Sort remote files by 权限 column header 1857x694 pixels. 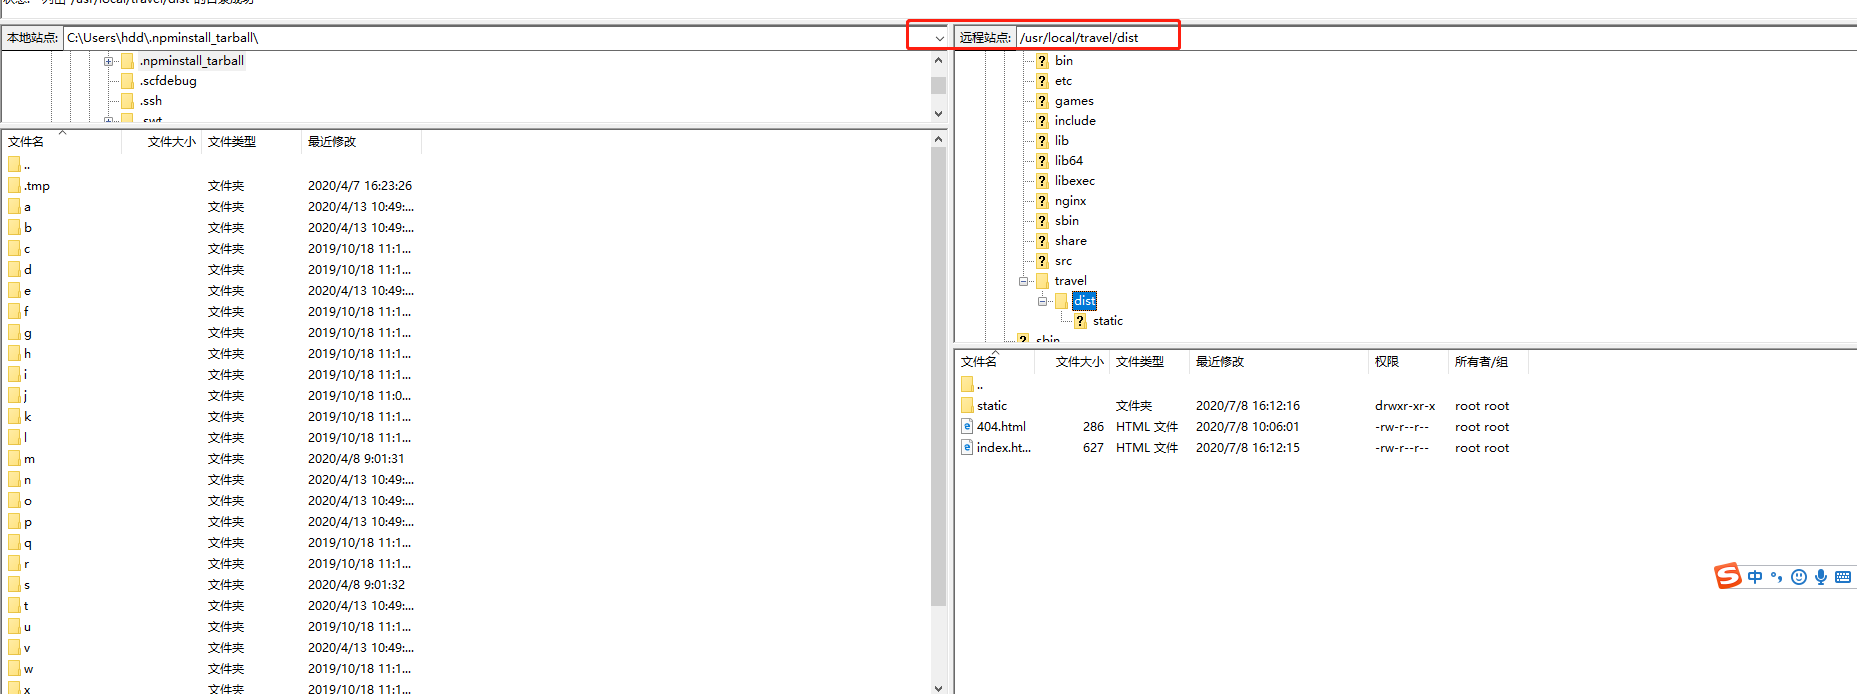tap(1408, 362)
